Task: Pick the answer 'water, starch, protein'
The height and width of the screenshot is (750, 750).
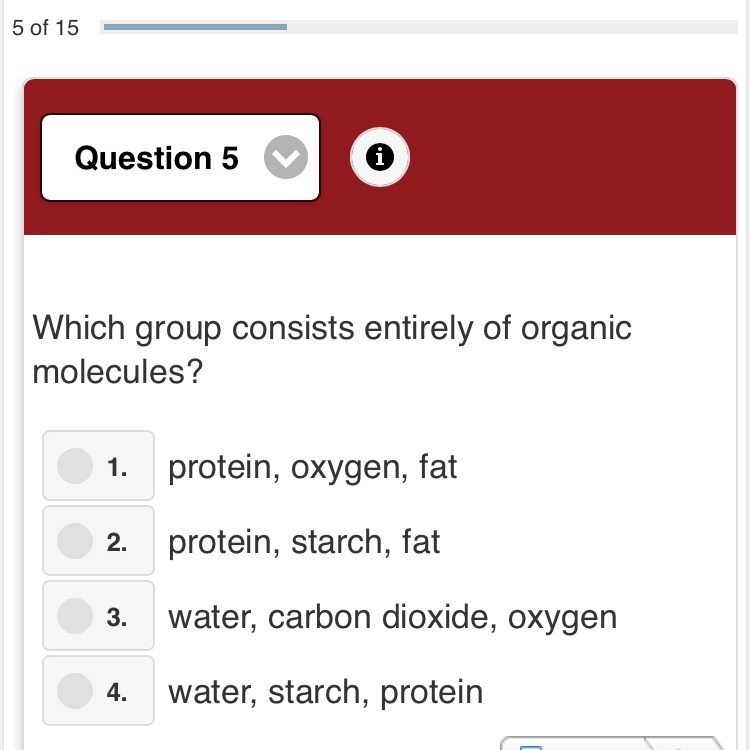Action: pos(325,692)
